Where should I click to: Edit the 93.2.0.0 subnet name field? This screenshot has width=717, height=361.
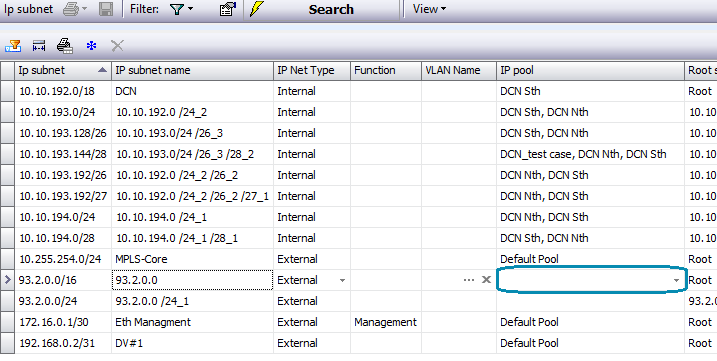click(x=193, y=280)
